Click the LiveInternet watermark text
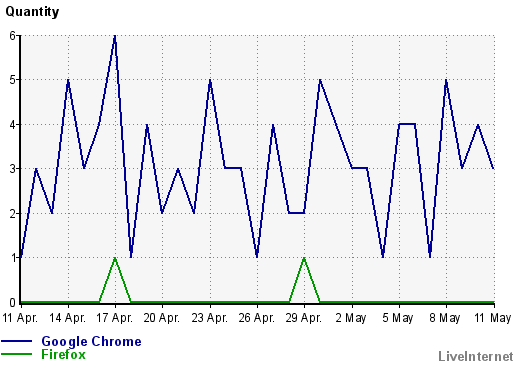This screenshot has height=366, width=520. click(476, 356)
